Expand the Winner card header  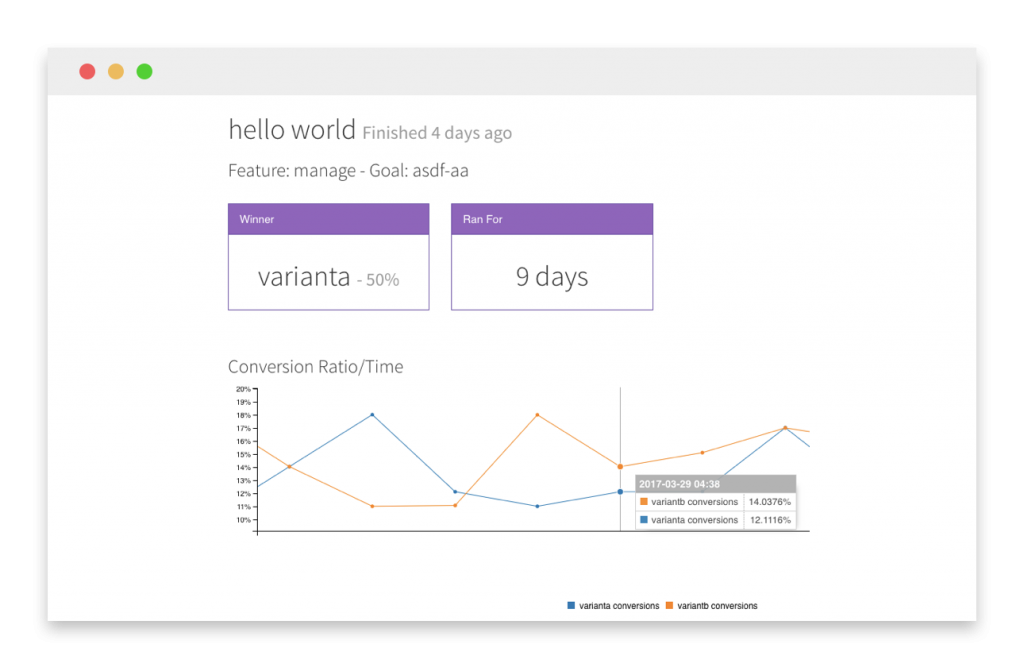(328, 218)
